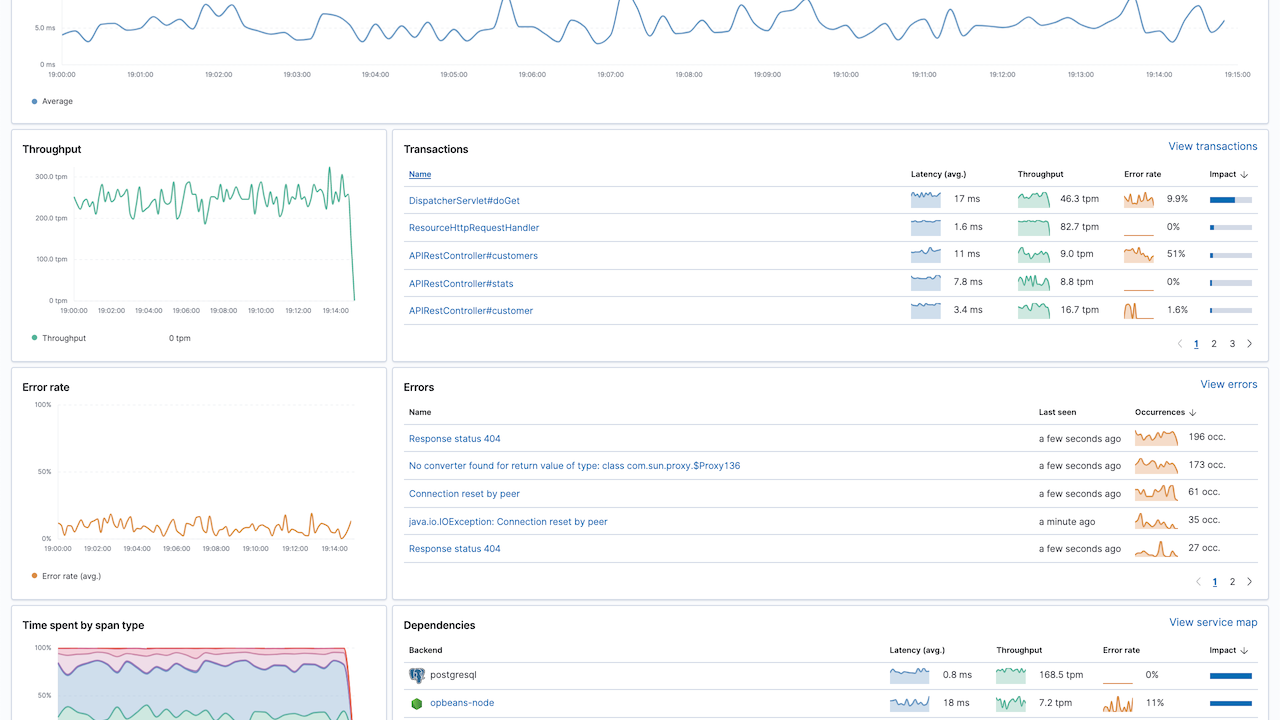This screenshot has width=1280, height=720.
Task: Sort Dependencies by Impact column
Action: tap(1229, 650)
